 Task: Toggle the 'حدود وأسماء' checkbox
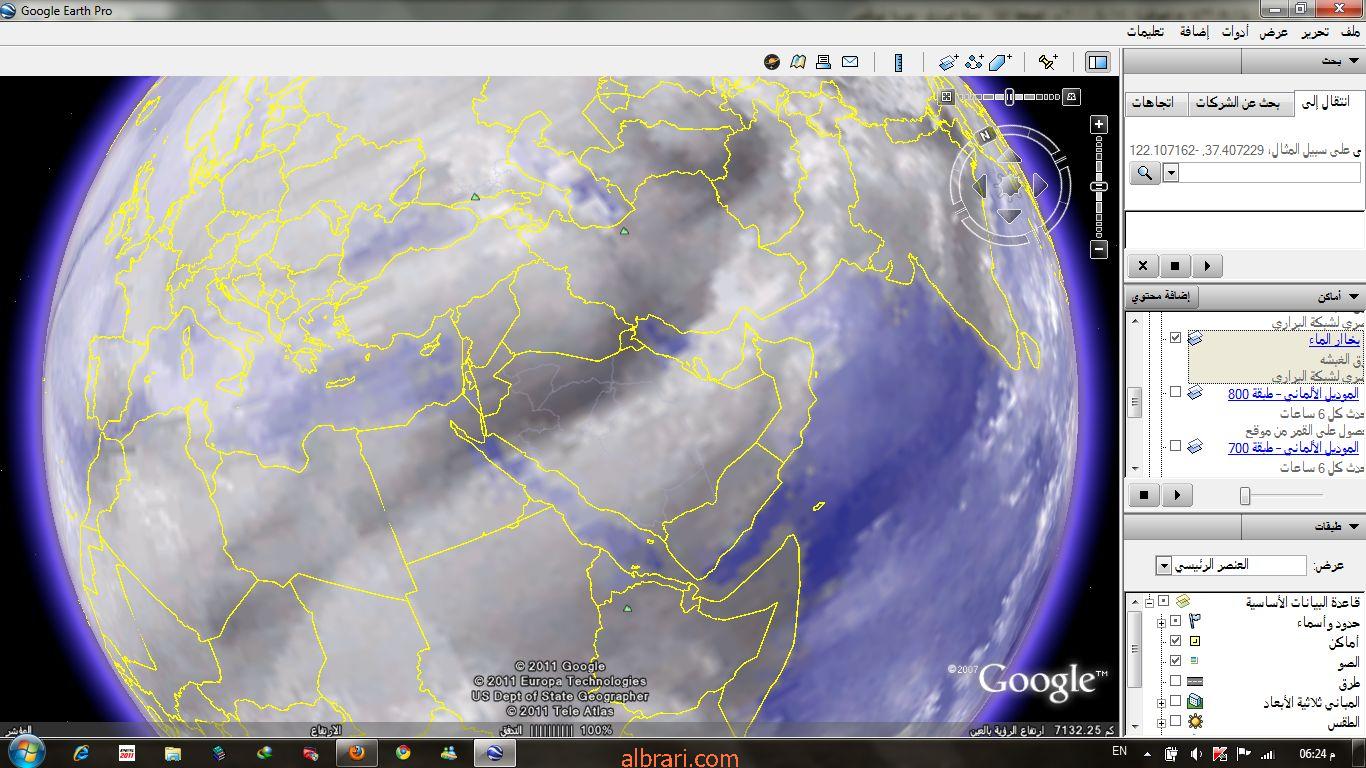click(1176, 621)
